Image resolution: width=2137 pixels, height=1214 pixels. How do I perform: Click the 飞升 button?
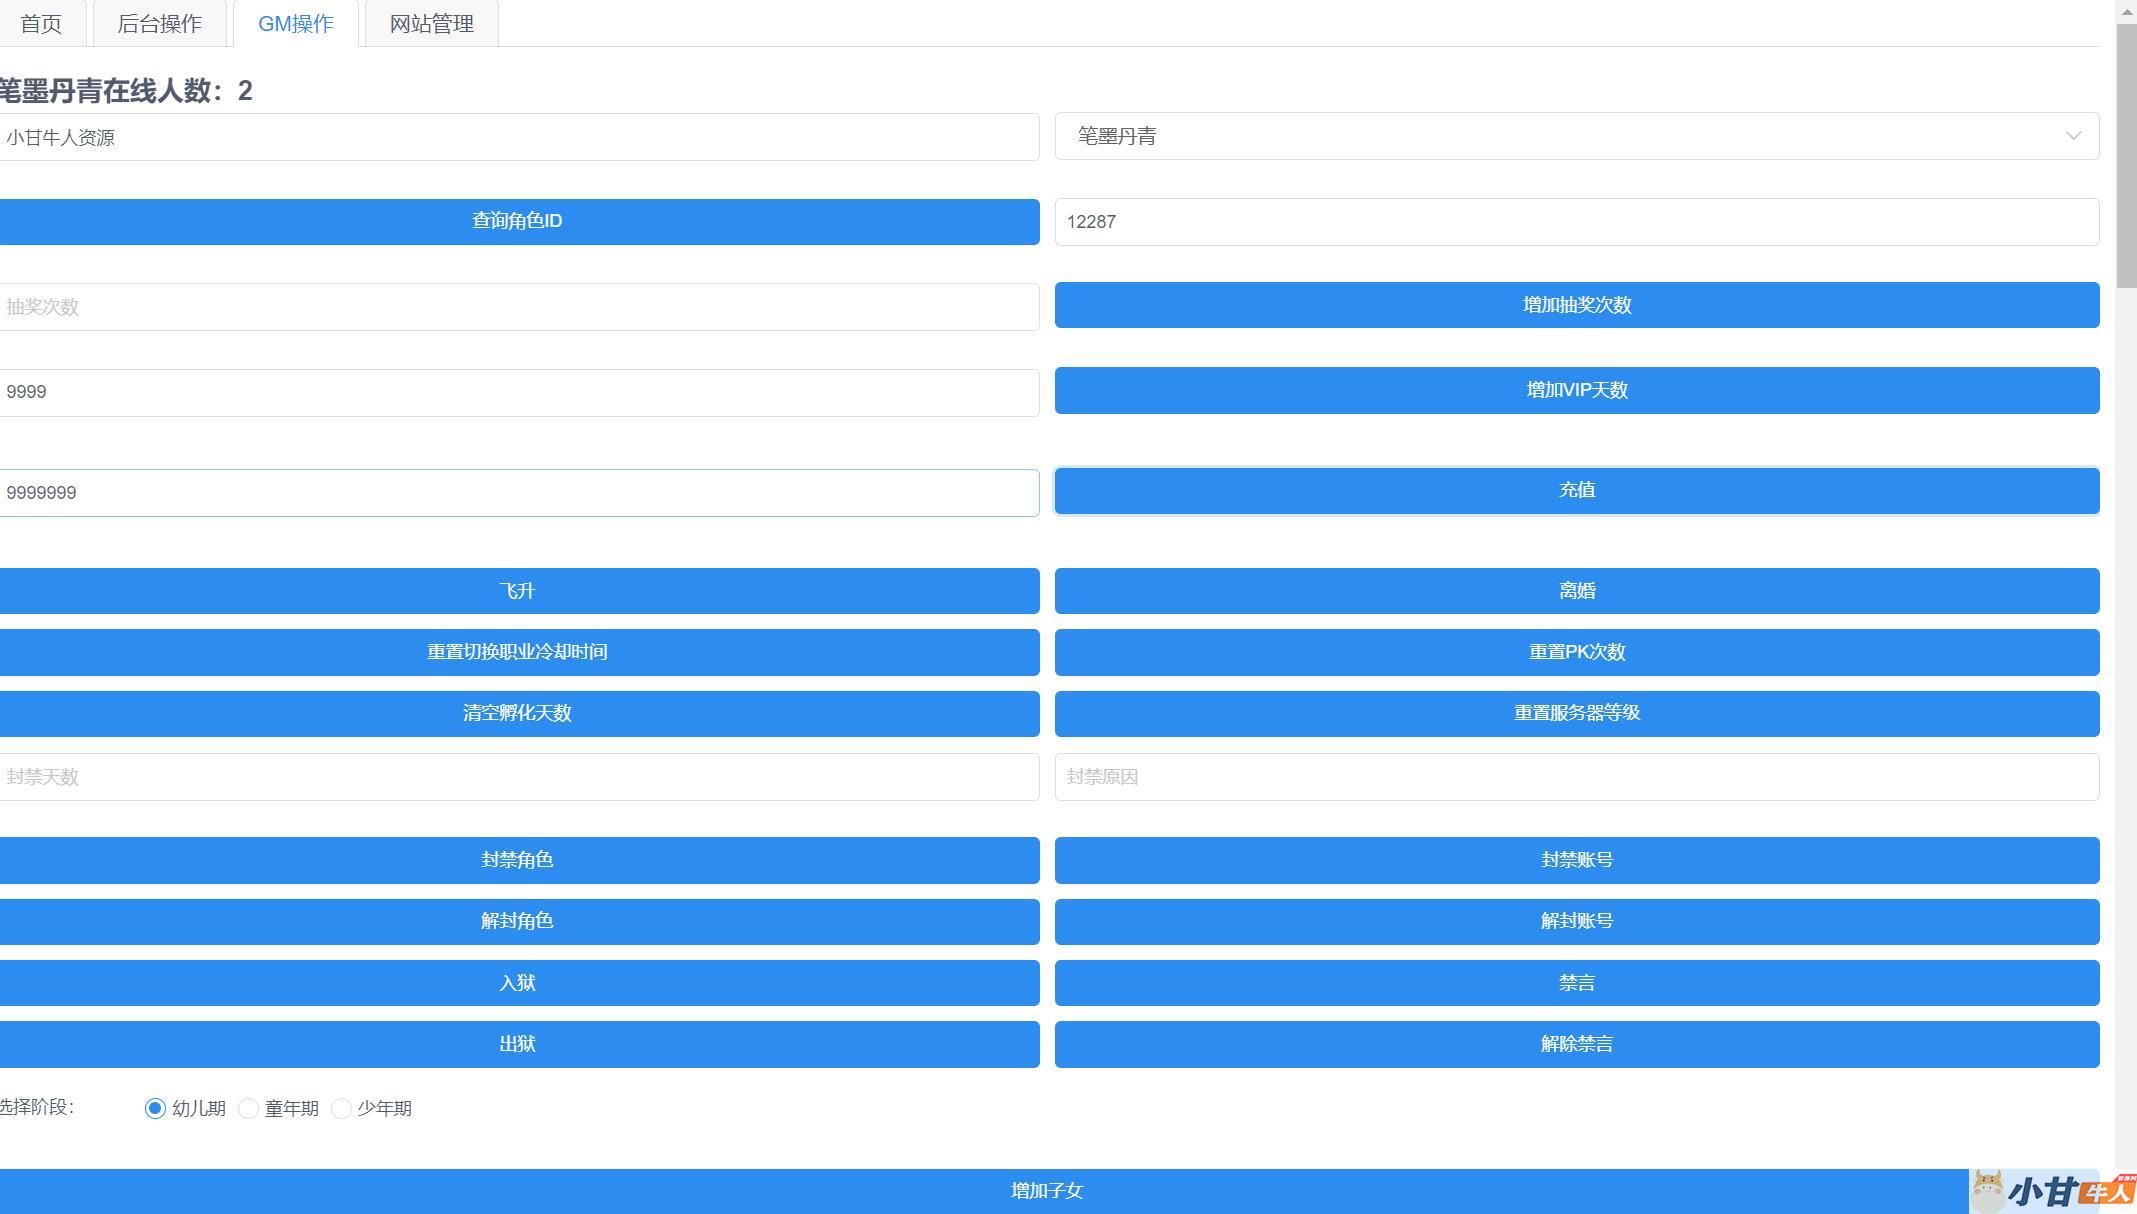(x=518, y=591)
